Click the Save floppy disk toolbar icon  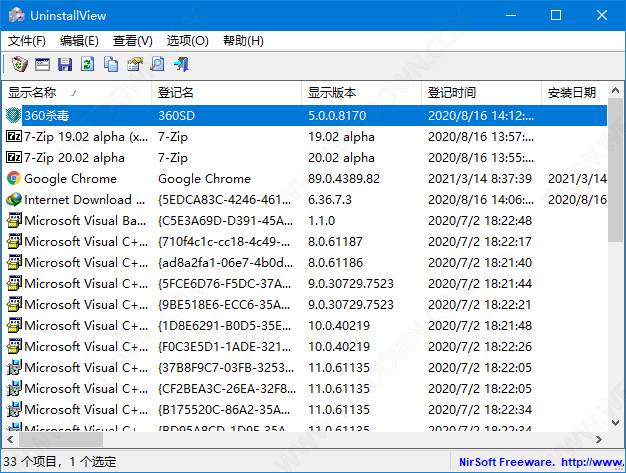point(65,64)
